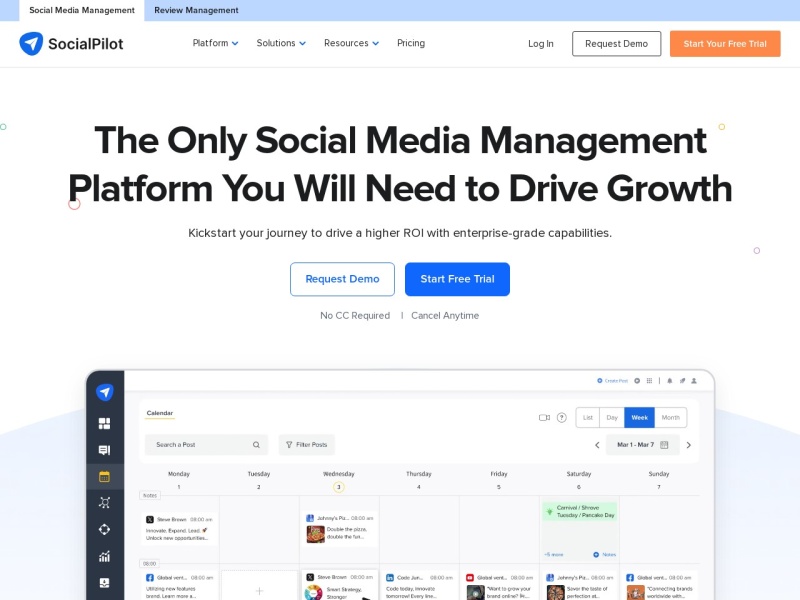Screen dimensions: 800x600
Task: Click in the Search a Post field
Action: coord(206,445)
